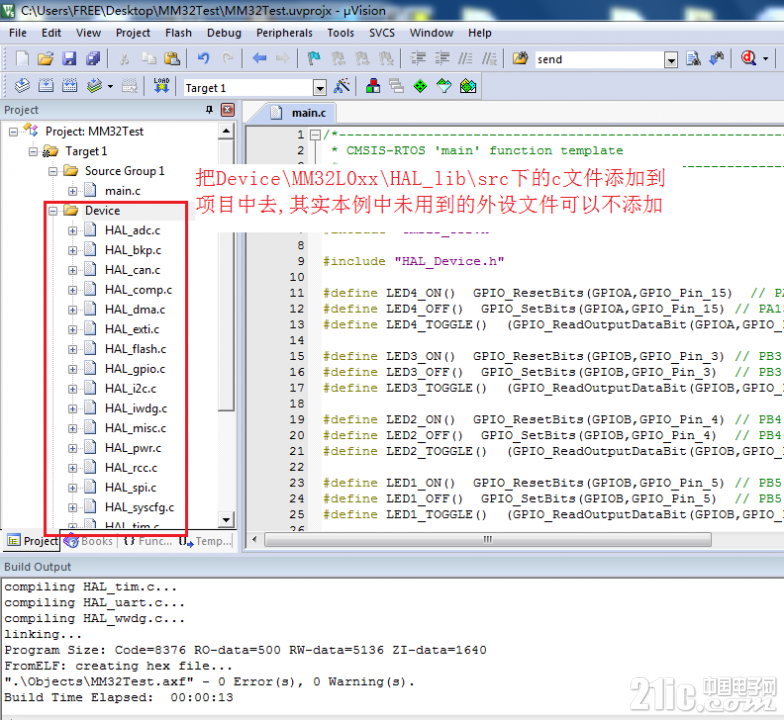
Task: Download code to flash with LOAD icon
Action: pyautogui.click(x=161, y=86)
